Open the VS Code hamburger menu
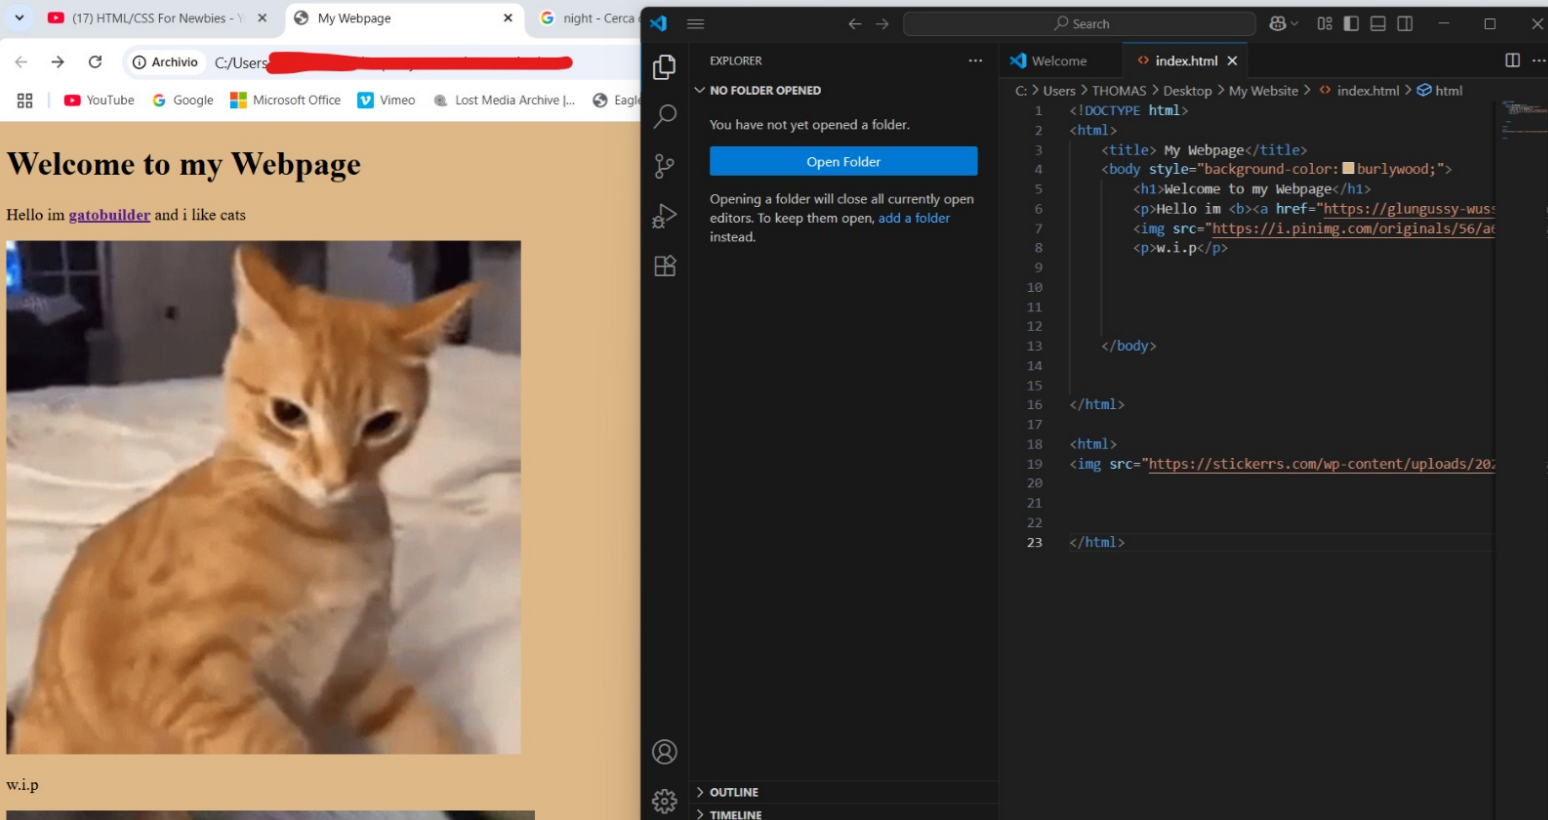Image resolution: width=1548 pixels, height=820 pixels. pos(696,24)
